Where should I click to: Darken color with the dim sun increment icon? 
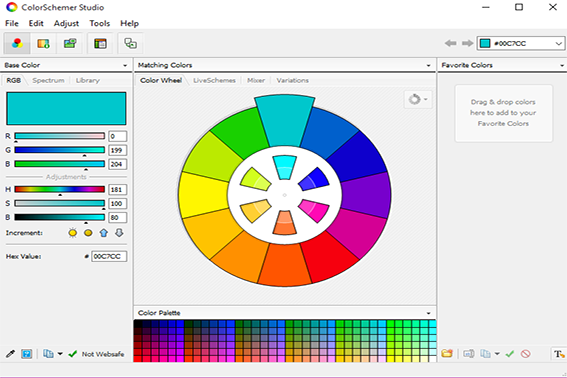(88, 233)
